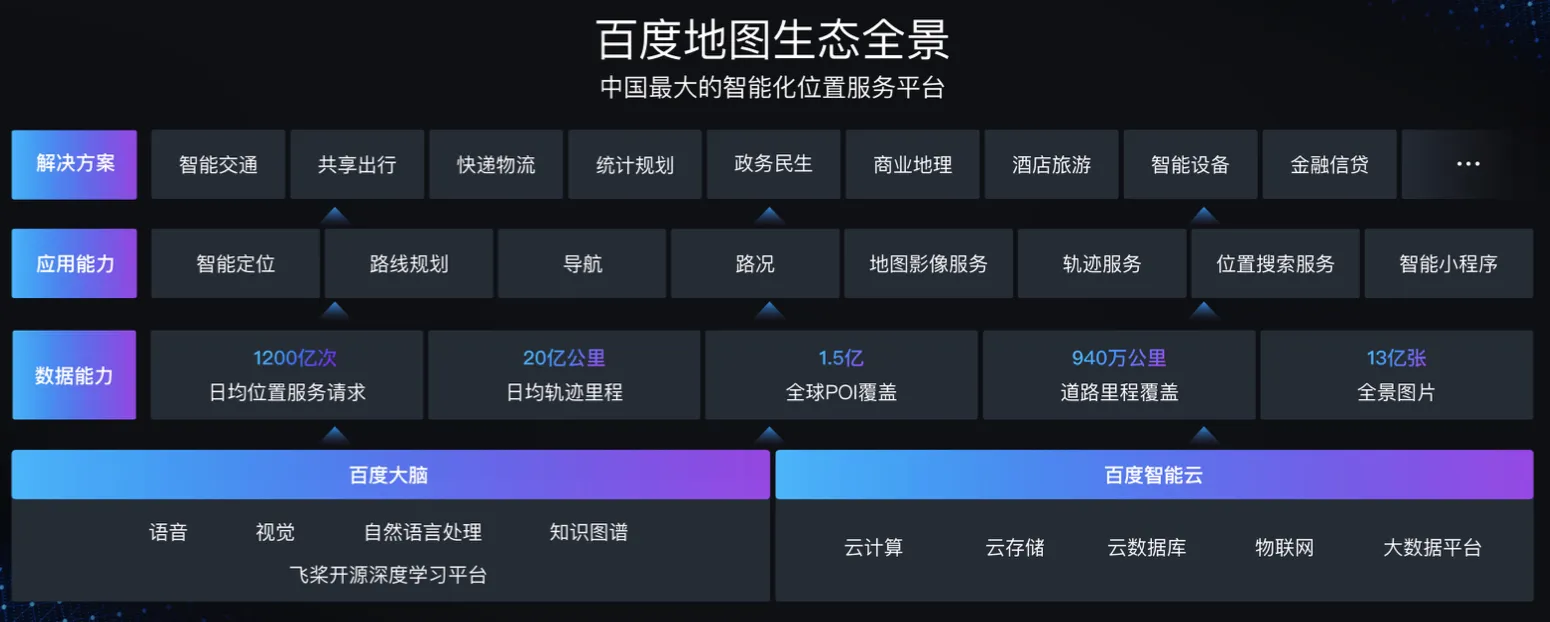
Task: Open the 地图影像服务 capability box
Action: [x=928, y=264]
